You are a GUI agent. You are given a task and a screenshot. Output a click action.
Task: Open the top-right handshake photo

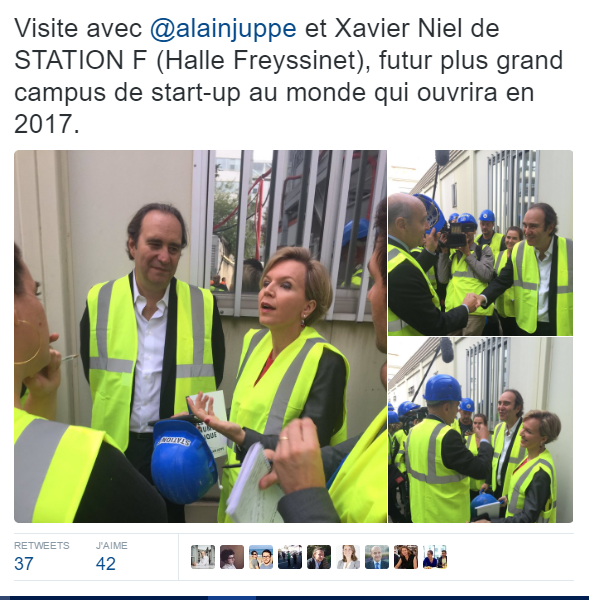[480, 243]
